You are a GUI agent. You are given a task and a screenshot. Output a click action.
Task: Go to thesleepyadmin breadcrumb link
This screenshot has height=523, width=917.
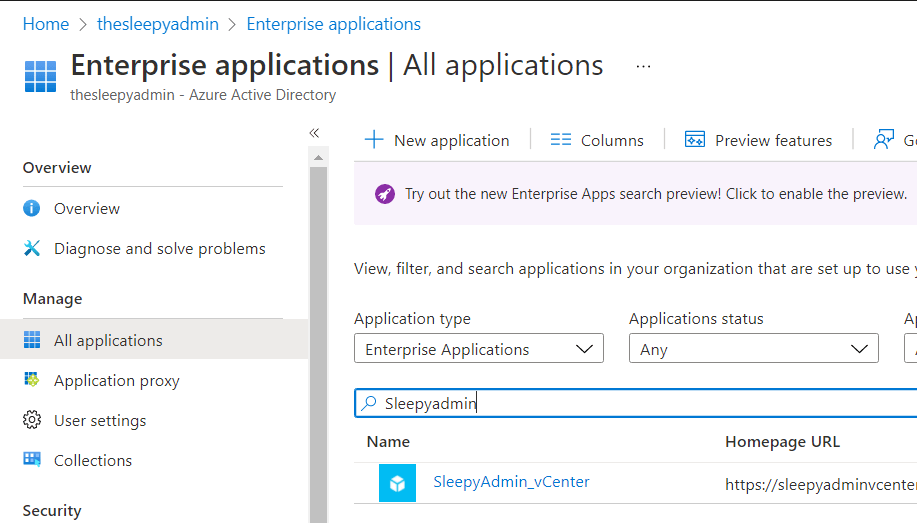point(158,24)
